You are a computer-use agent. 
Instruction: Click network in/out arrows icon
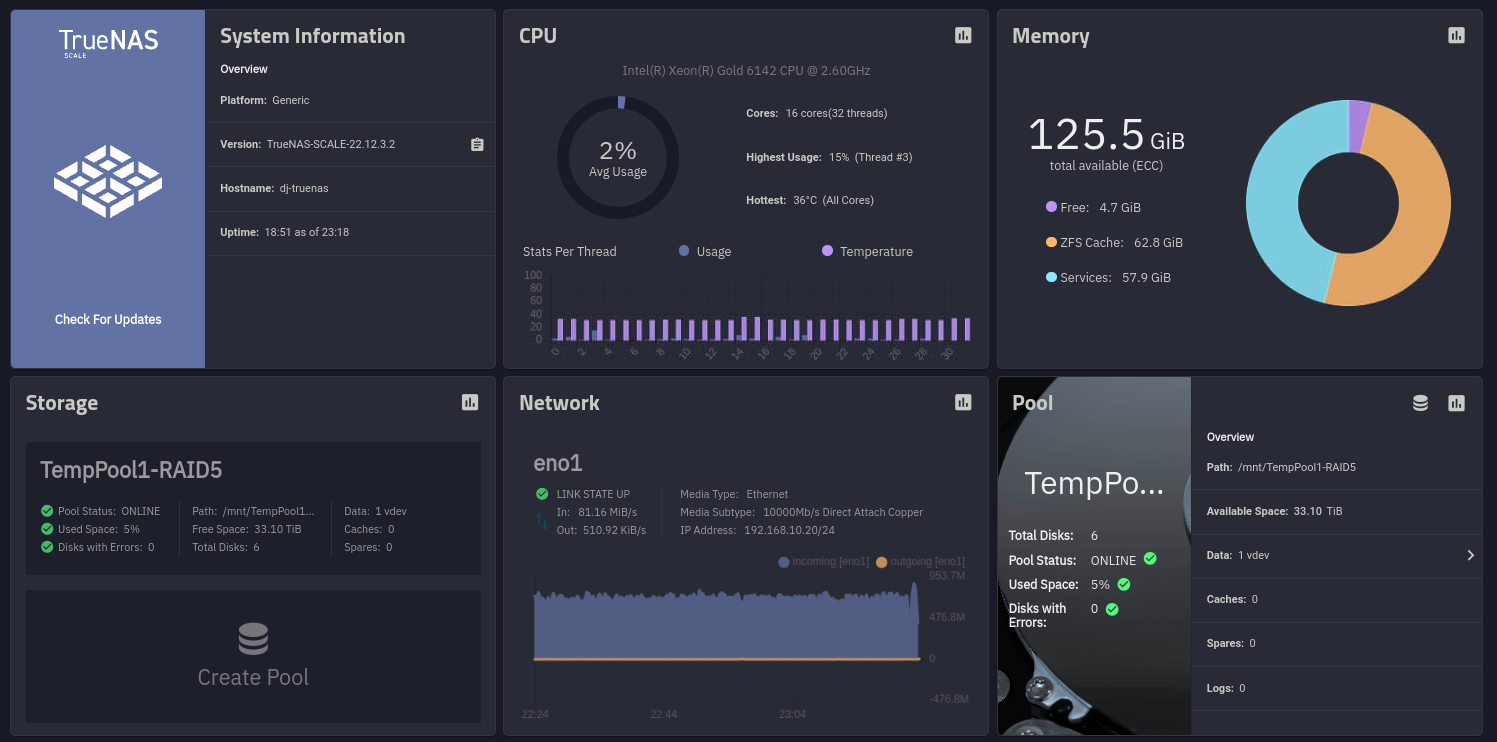coord(541,521)
